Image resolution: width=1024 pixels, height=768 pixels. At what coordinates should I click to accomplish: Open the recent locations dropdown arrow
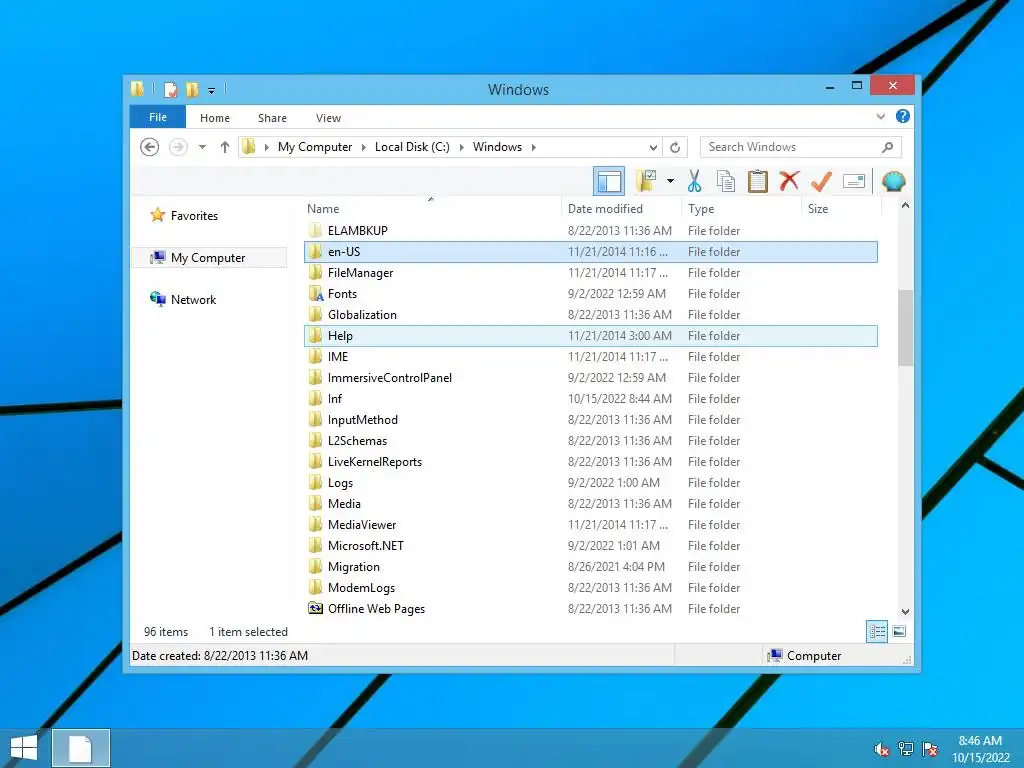[202, 147]
